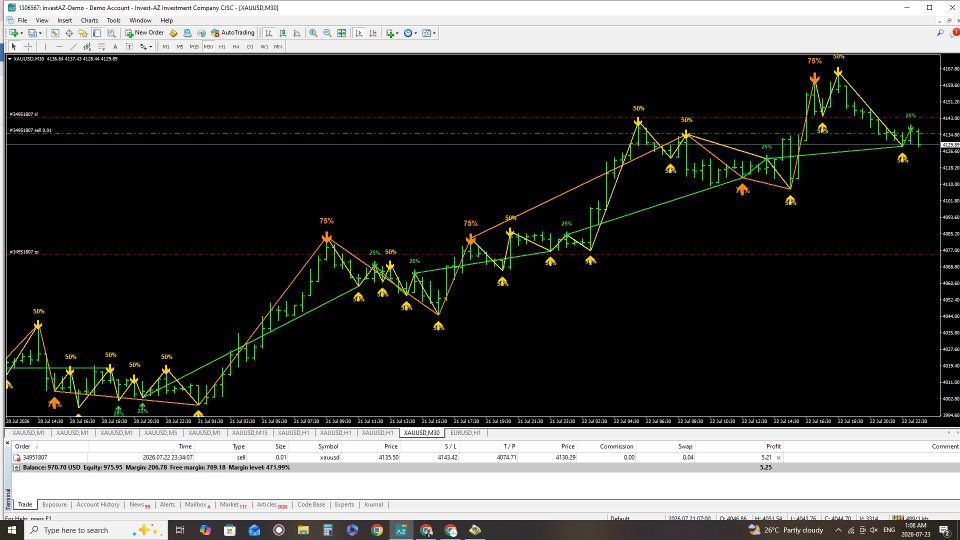This screenshot has width=960, height=540.
Task: Select the horizontal line drawing tool
Action: (x=59, y=47)
